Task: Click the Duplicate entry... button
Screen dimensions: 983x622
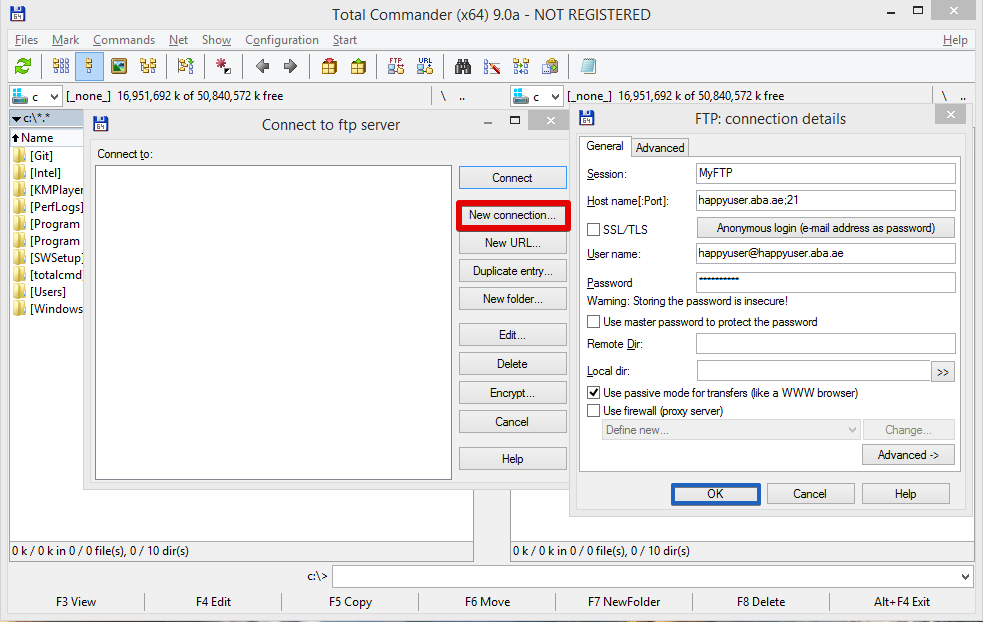Action: pyautogui.click(x=512, y=271)
